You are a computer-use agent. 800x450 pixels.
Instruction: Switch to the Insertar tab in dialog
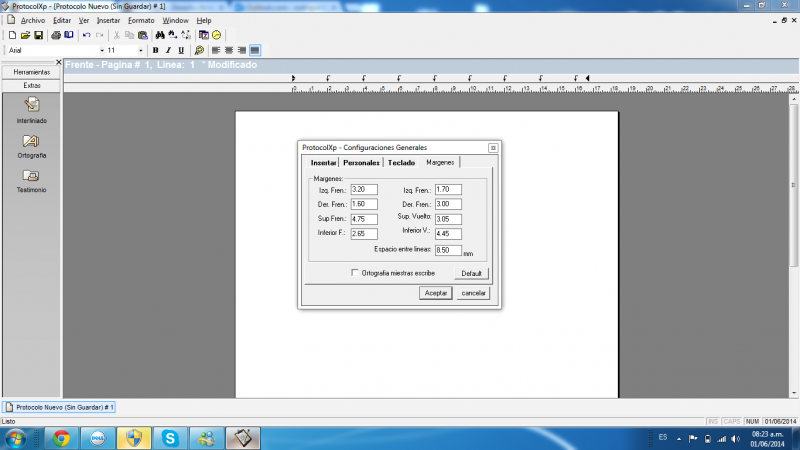tap(323, 163)
